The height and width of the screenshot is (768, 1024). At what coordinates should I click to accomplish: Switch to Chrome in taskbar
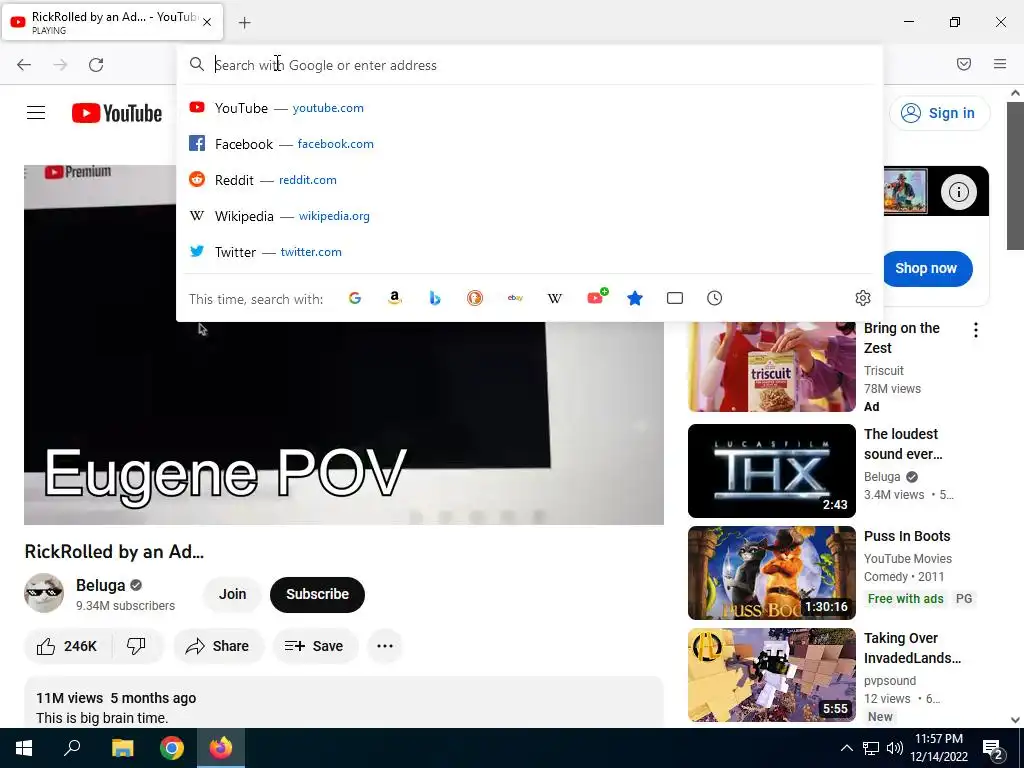(x=172, y=748)
